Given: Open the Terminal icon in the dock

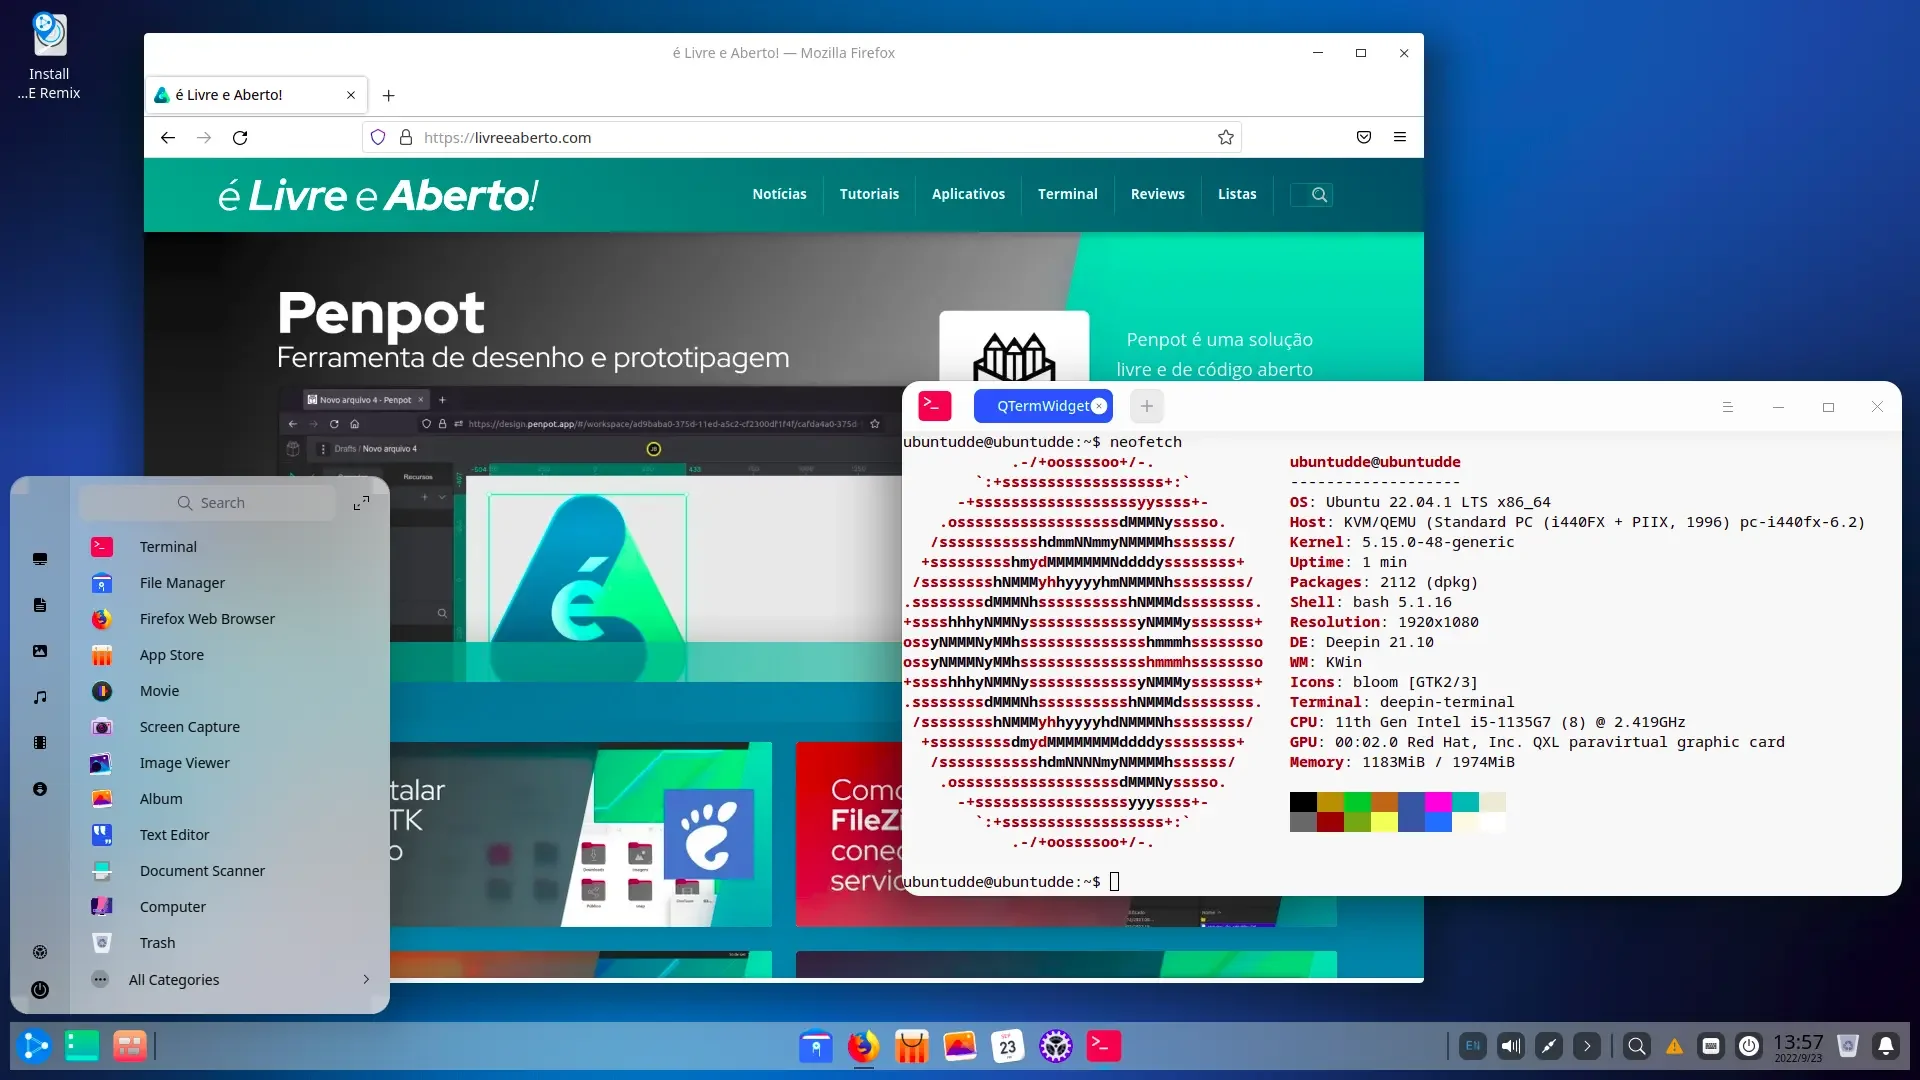Looking at the screenshot, I should [1104, 1046].
